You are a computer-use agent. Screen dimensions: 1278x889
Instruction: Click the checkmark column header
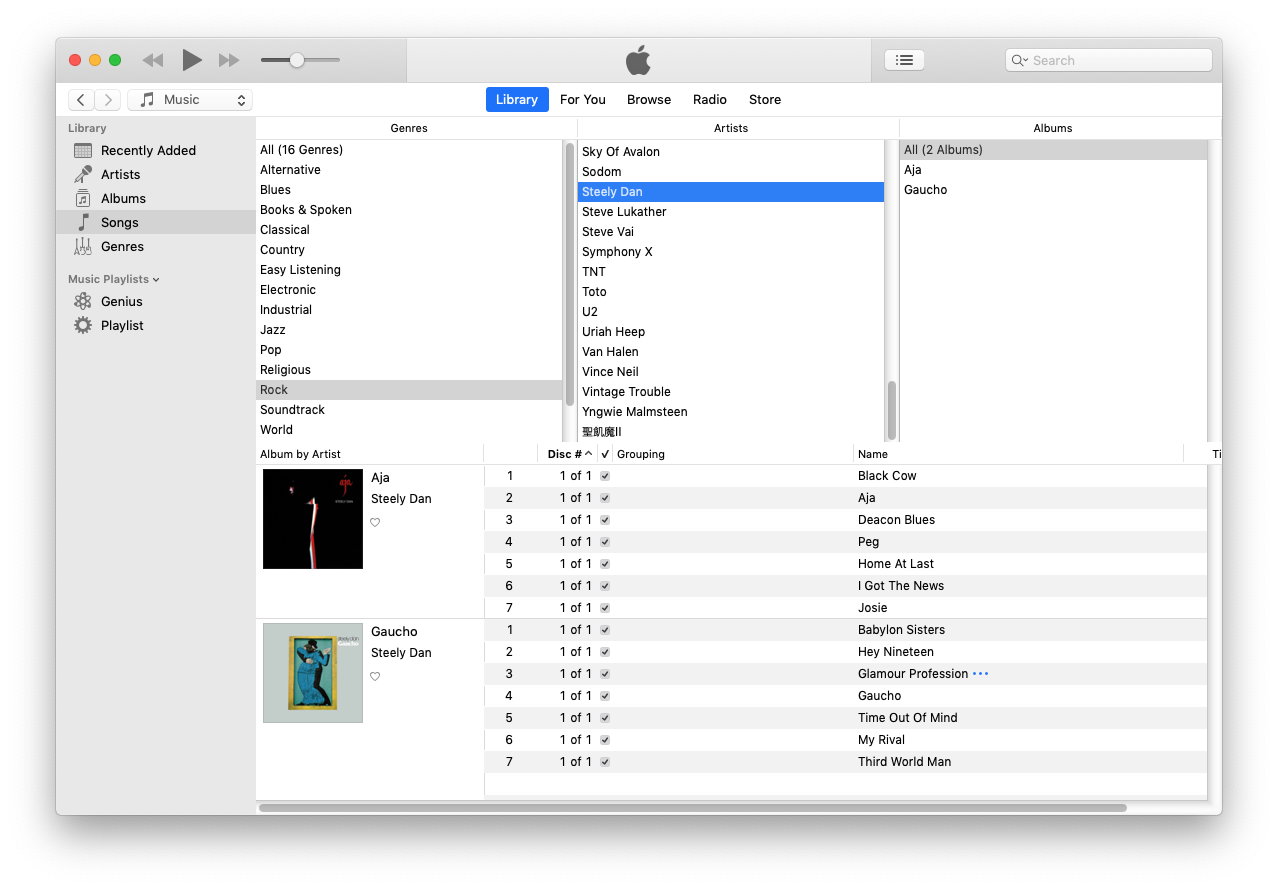tap(605, 454)
